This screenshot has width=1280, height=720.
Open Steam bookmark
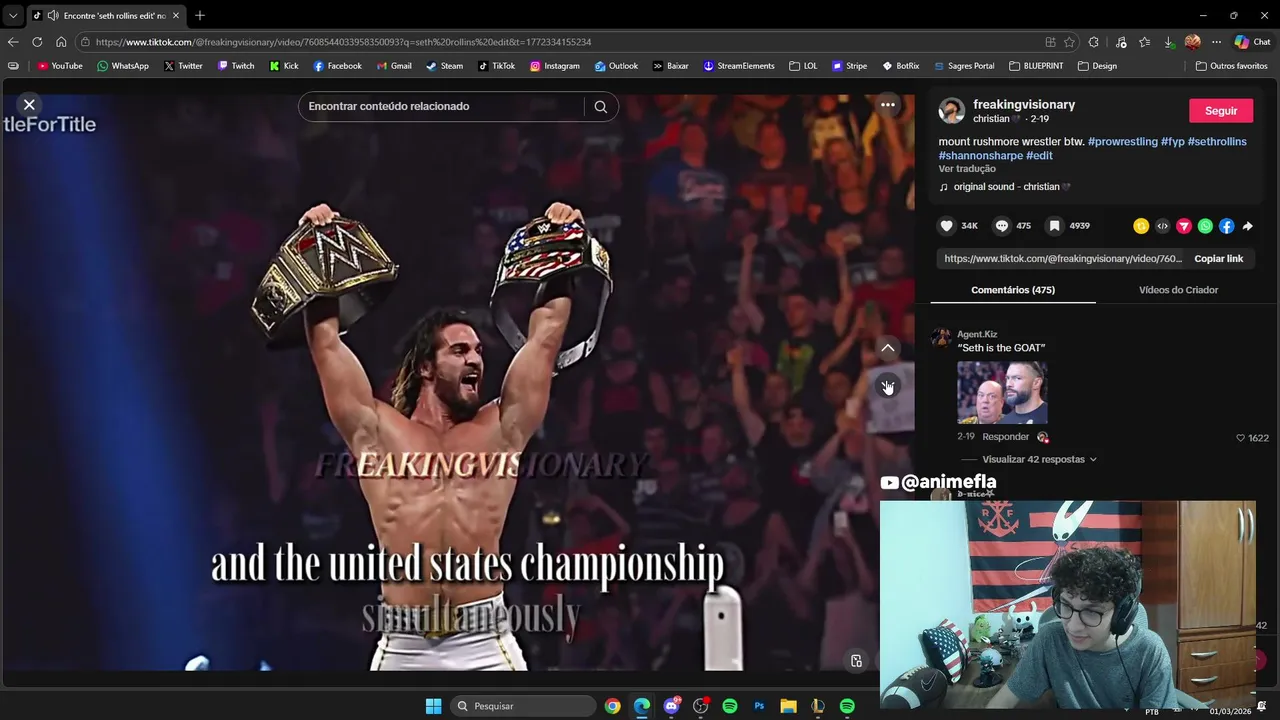point(445,66)
